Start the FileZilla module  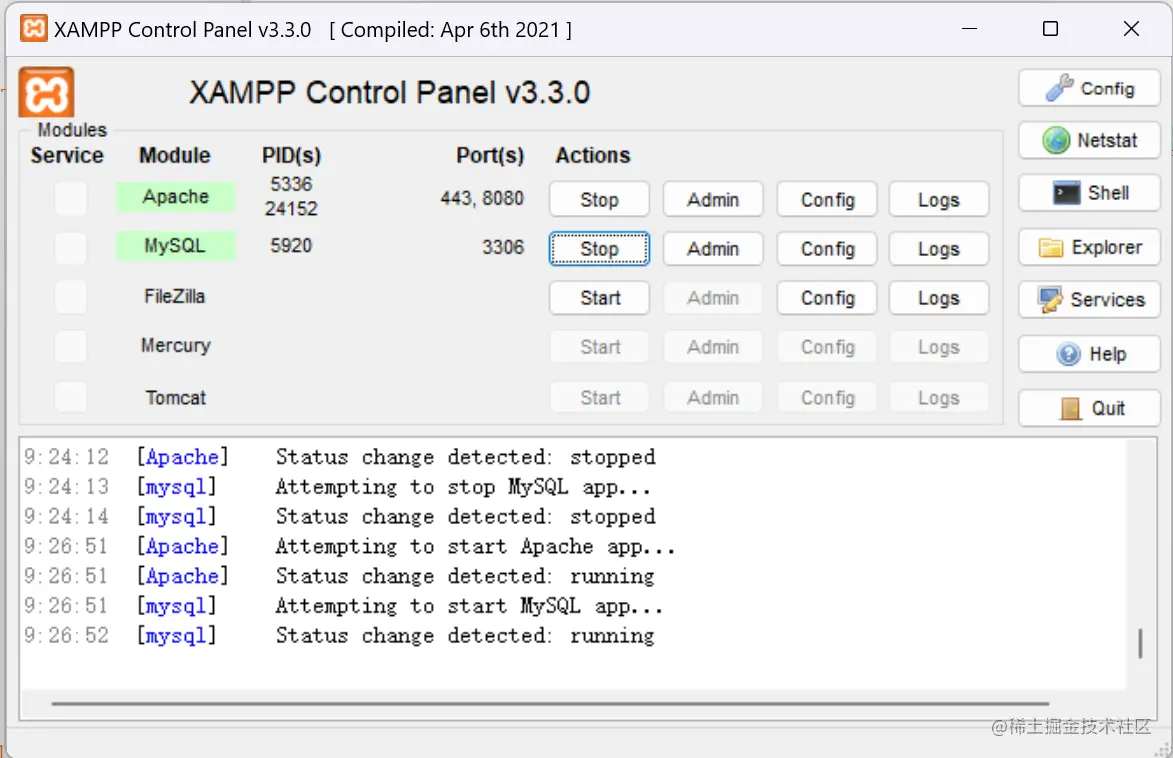pyautogui.click(x=599, y=298)
